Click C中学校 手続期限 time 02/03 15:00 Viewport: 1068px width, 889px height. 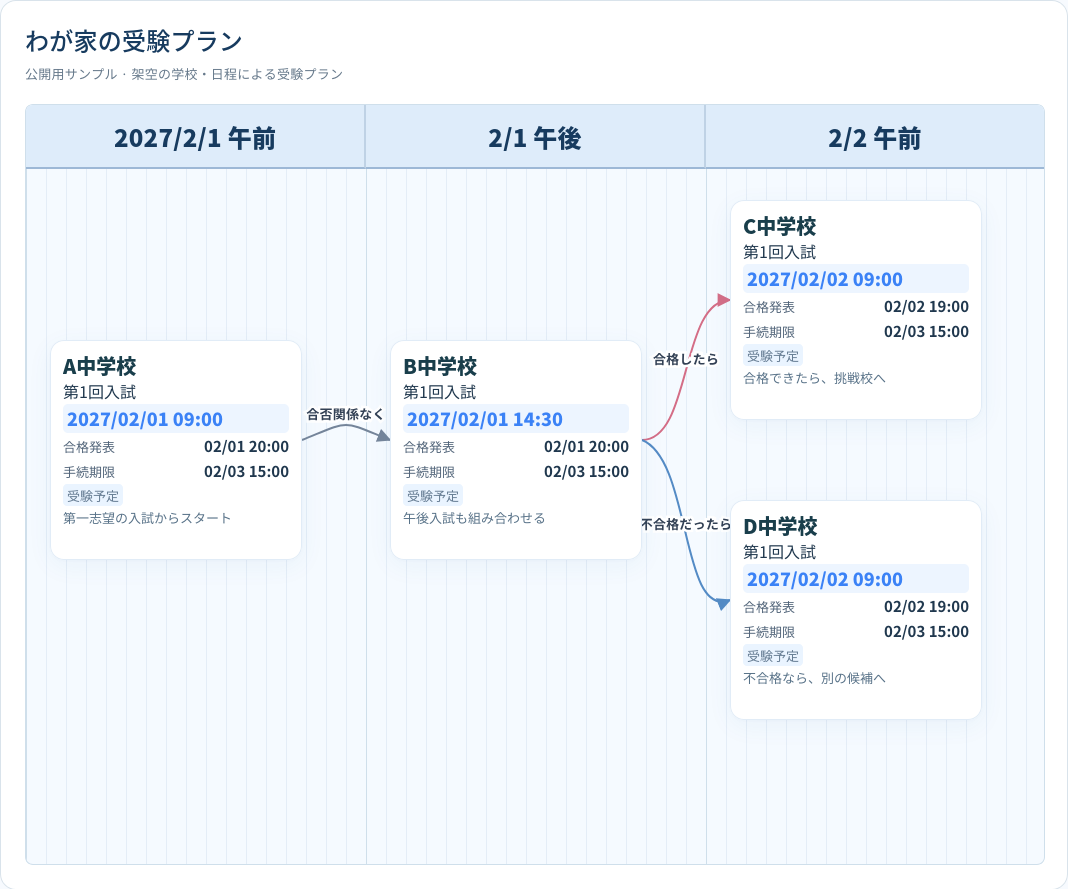tap(926, 332)
